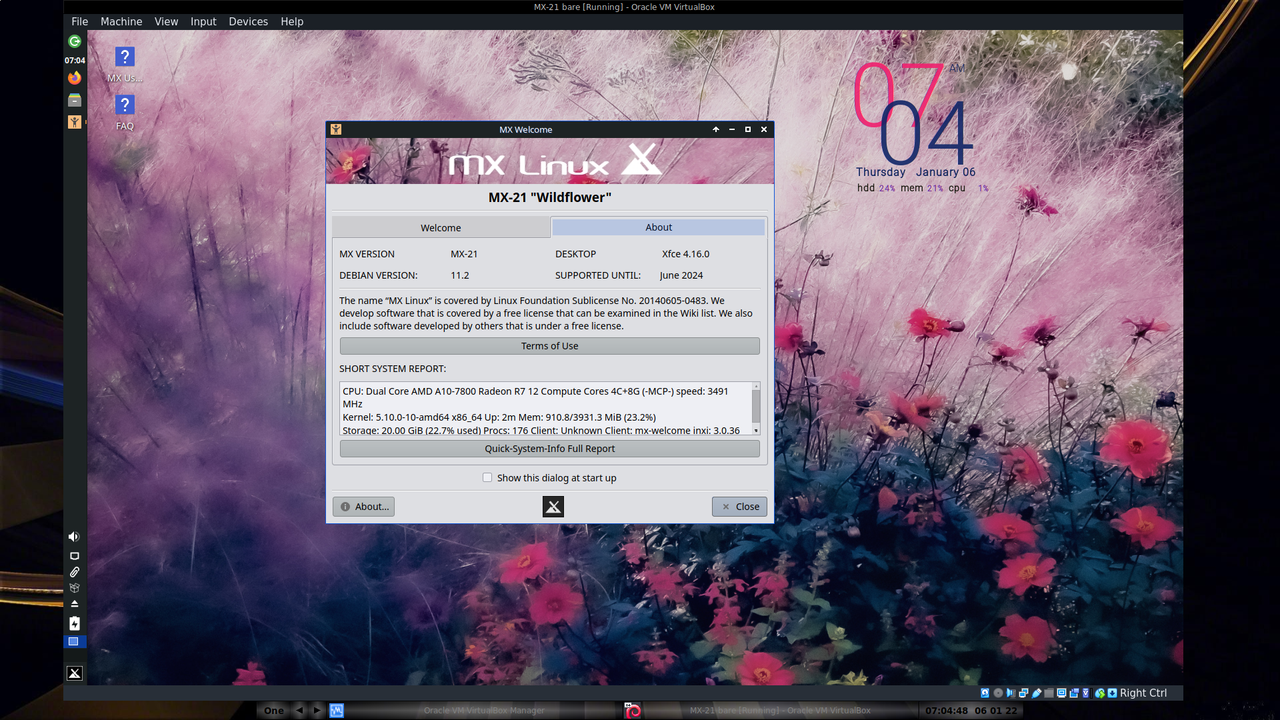Click the next workspace arrow in taskbar

tap(316, 711)
